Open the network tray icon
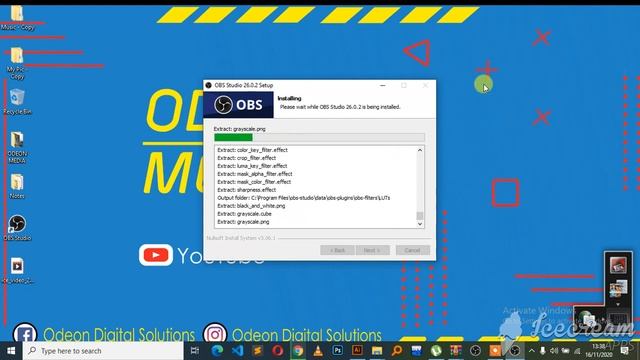 [577, 351]
